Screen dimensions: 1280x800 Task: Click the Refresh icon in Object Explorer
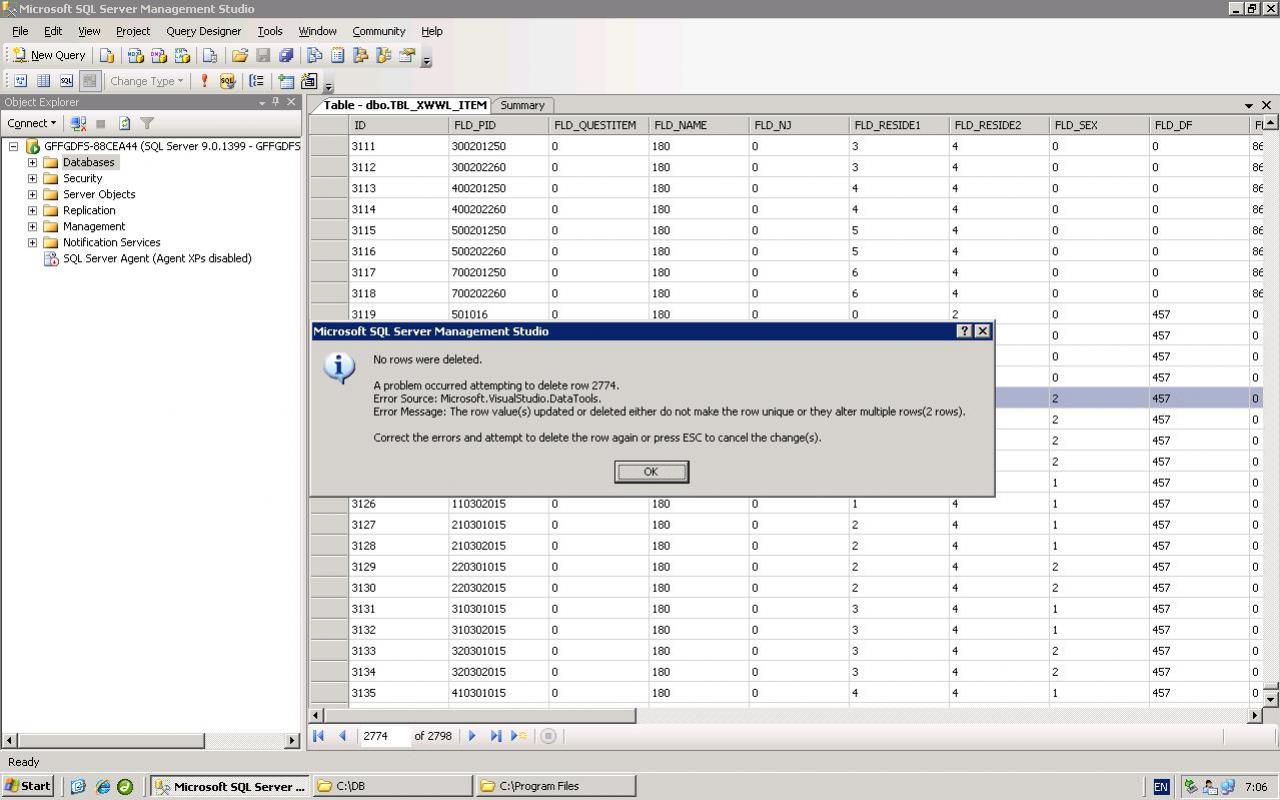124,123
